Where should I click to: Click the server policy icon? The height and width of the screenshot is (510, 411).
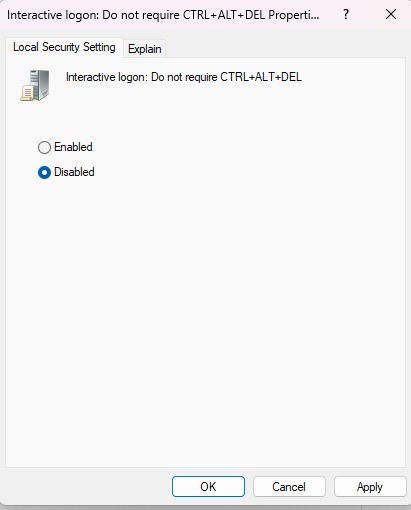pyautogui.click(x=35, y=85)
